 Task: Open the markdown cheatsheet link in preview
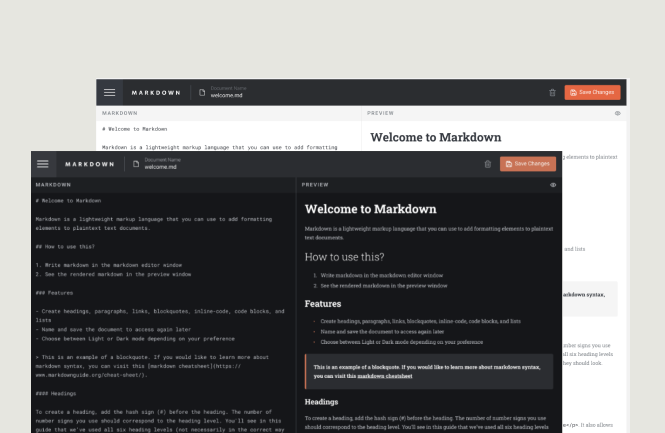[x=385, y=376]
